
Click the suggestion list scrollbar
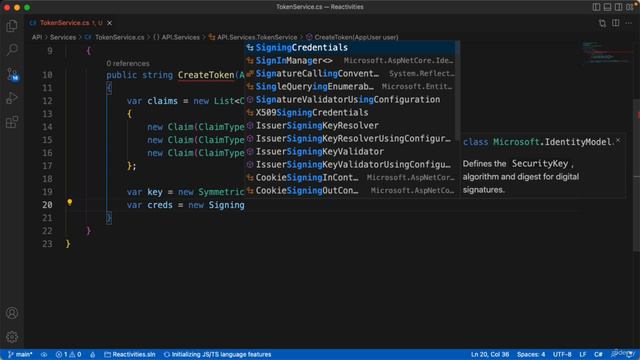coord(458,90)
